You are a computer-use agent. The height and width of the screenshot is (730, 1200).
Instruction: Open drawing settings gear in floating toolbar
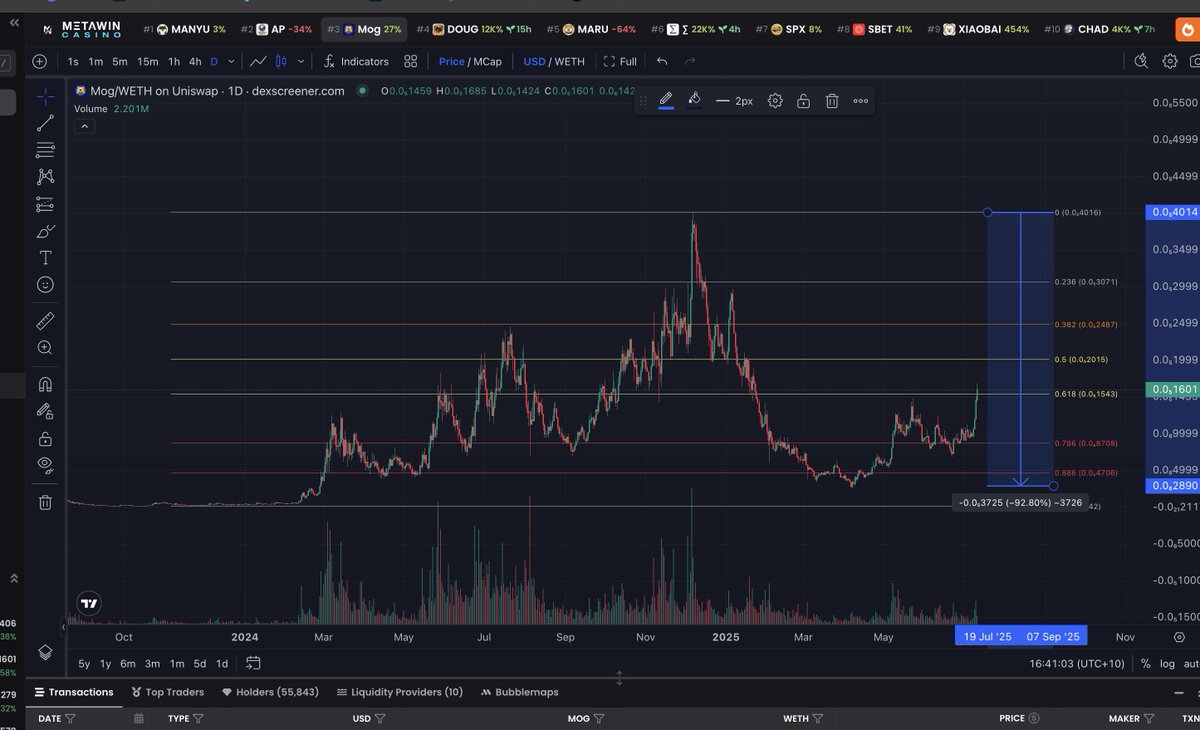tap(775, 101)
